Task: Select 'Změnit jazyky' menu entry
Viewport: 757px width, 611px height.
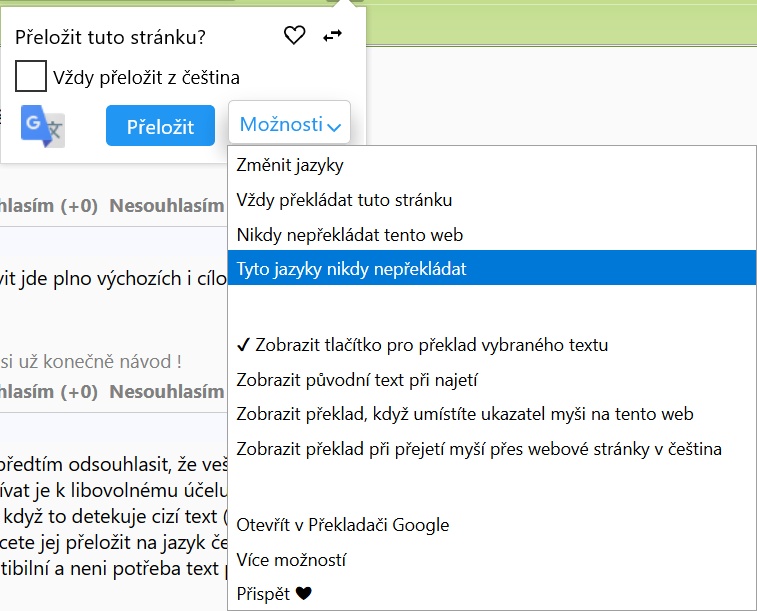Action: [x=290, y=165]
